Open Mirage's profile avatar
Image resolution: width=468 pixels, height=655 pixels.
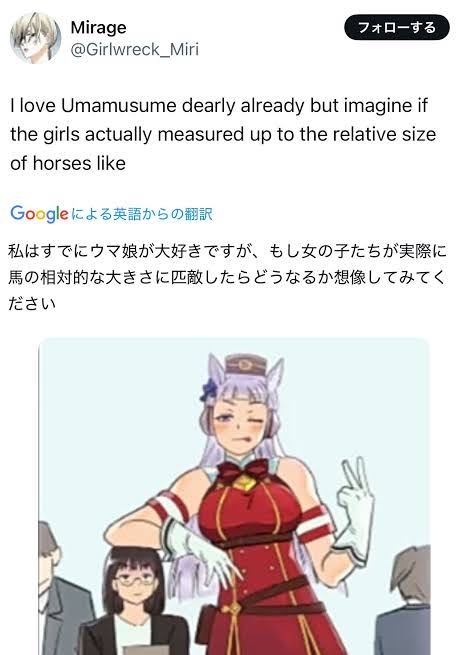[36, 38]
